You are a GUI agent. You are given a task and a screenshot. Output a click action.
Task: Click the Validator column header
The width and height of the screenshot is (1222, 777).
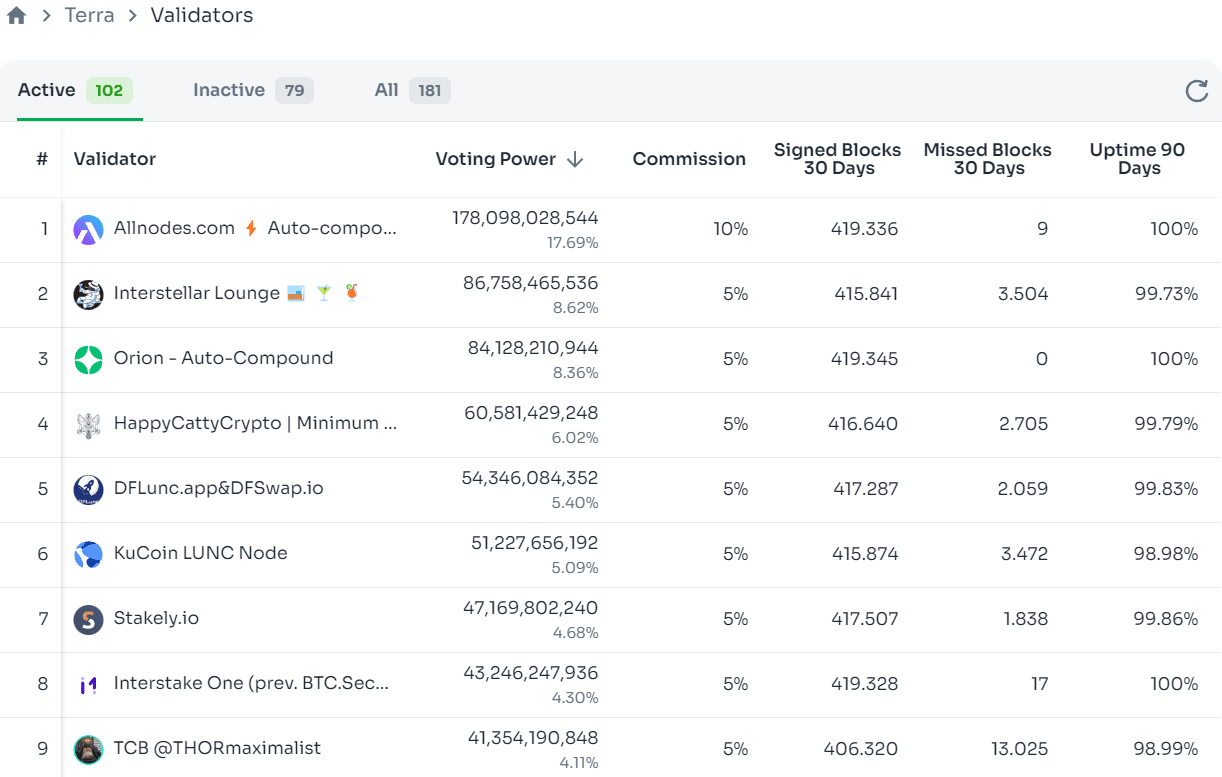point(115,159)
